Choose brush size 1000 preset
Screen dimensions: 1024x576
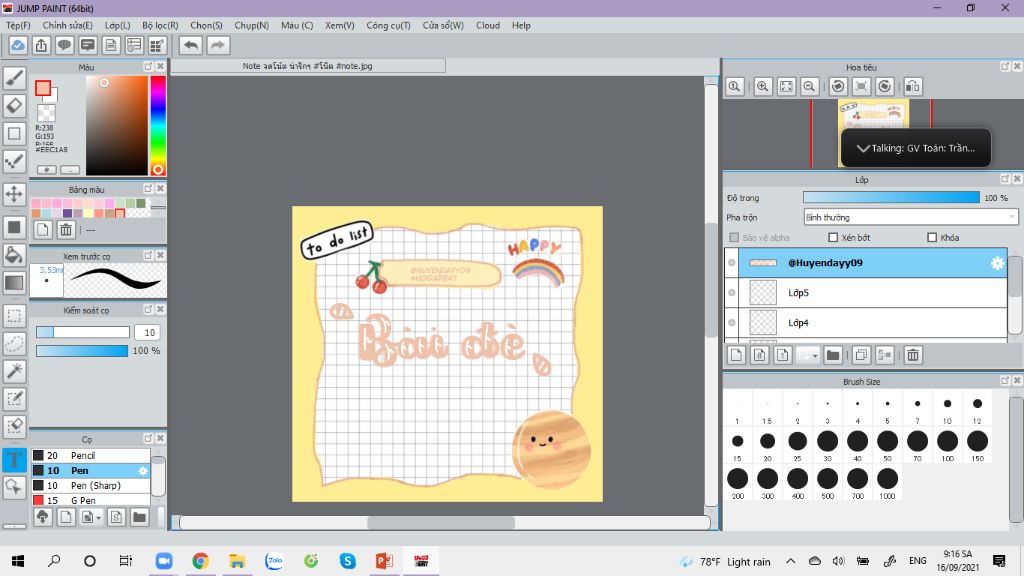pyautogui.click(x=887, y=483)
